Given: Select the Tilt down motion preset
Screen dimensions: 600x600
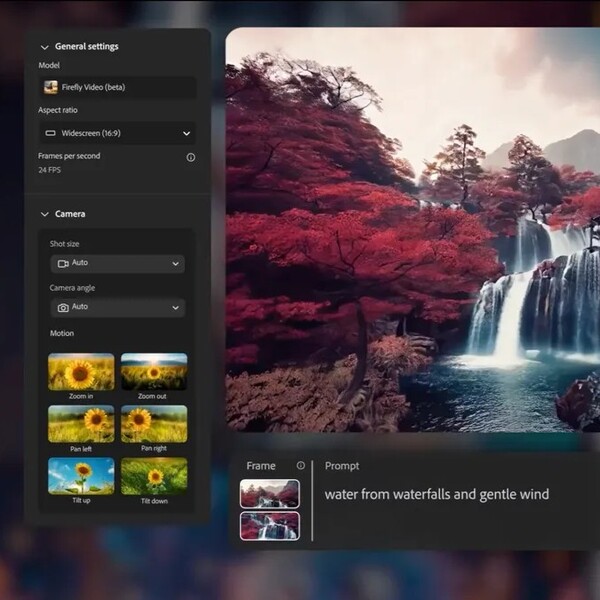Looking at the screenshot, I should click(154, 476).
